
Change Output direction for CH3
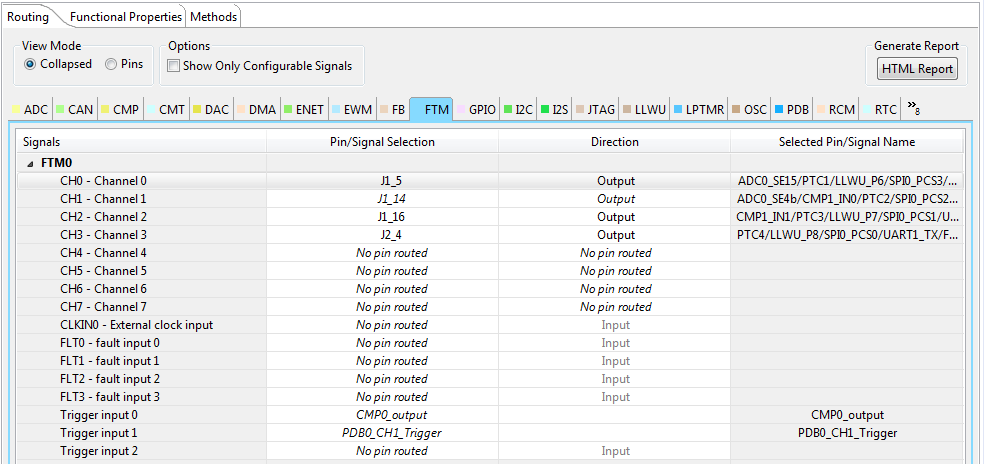coord(614,235)
